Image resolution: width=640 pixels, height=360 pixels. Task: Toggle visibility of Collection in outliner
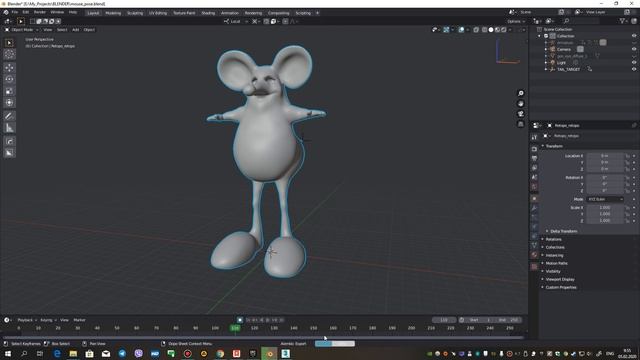click(x=634, y=36)
